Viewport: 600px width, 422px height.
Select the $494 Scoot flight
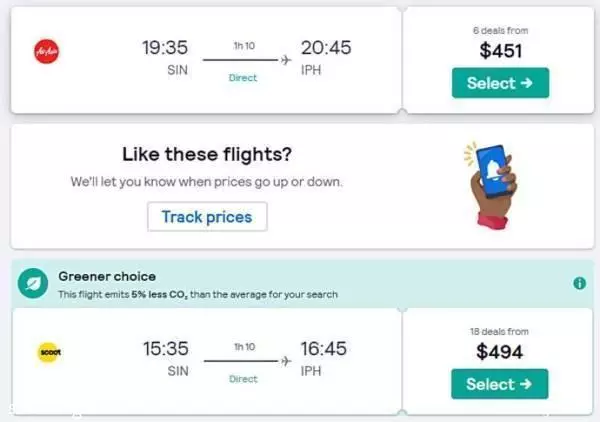pyautogui.click(x=499, y=384)
